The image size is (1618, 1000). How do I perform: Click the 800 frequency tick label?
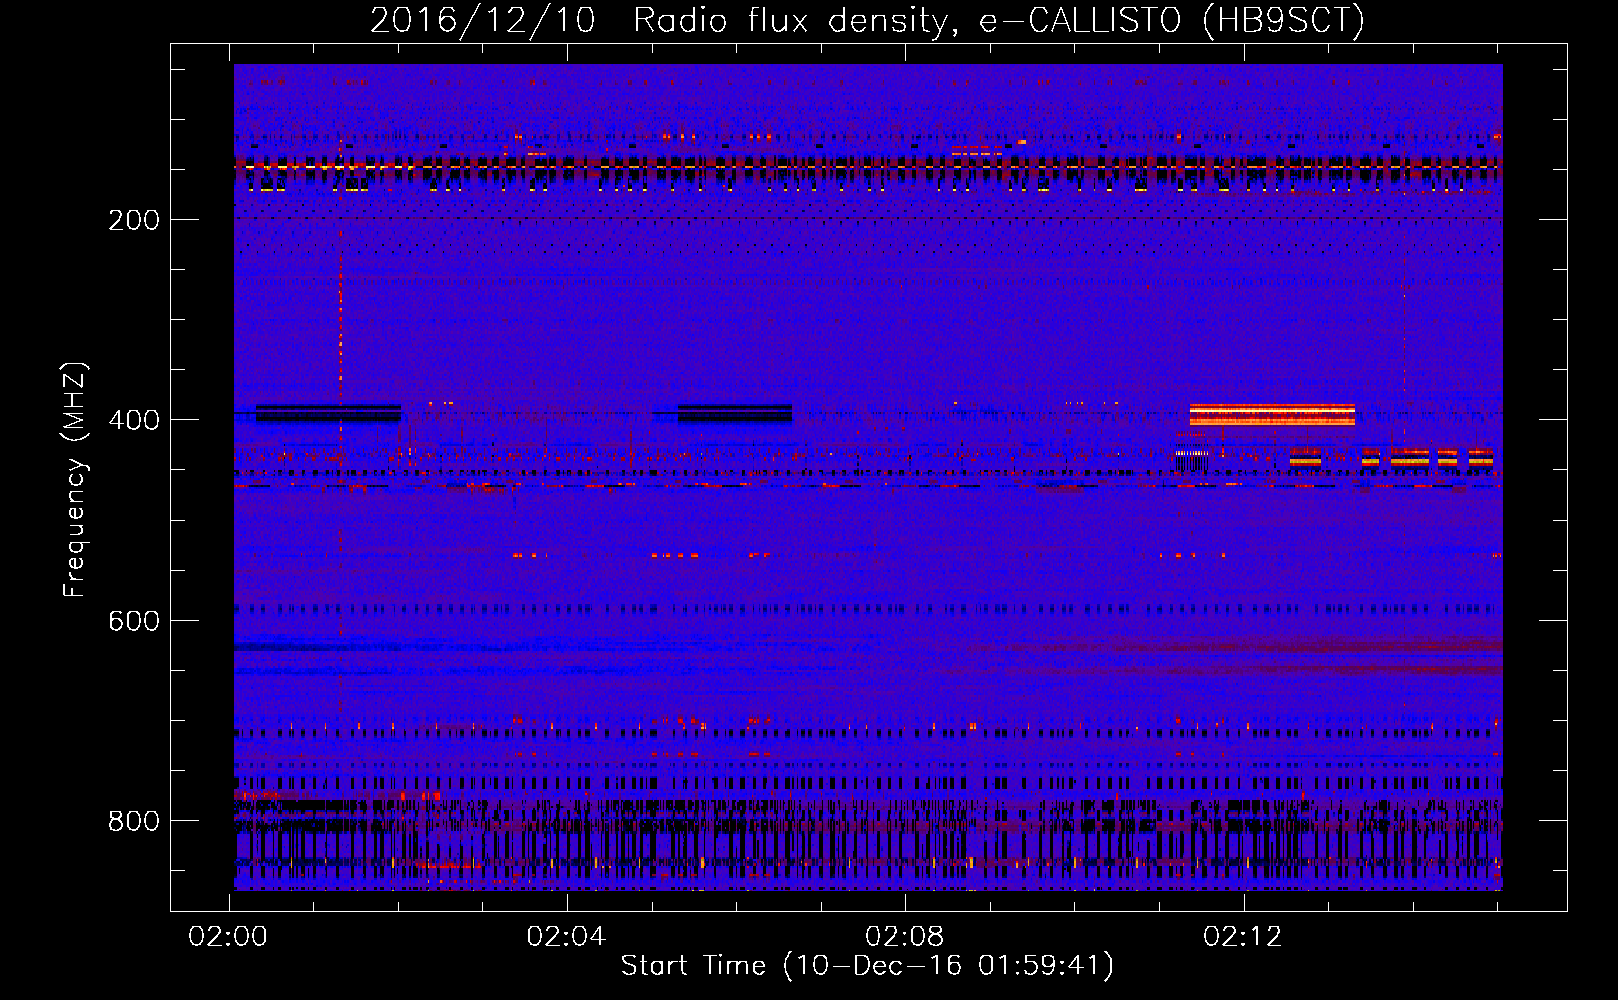134,821
